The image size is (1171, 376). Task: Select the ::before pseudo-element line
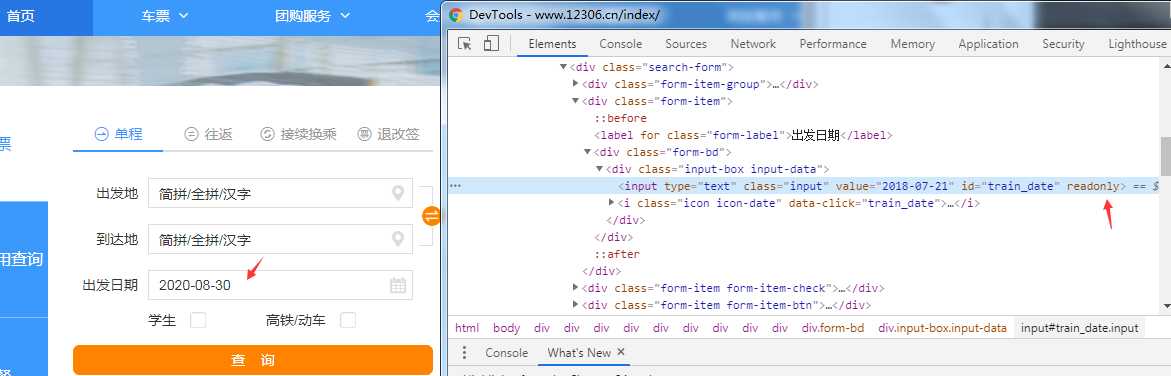[620, 118]
